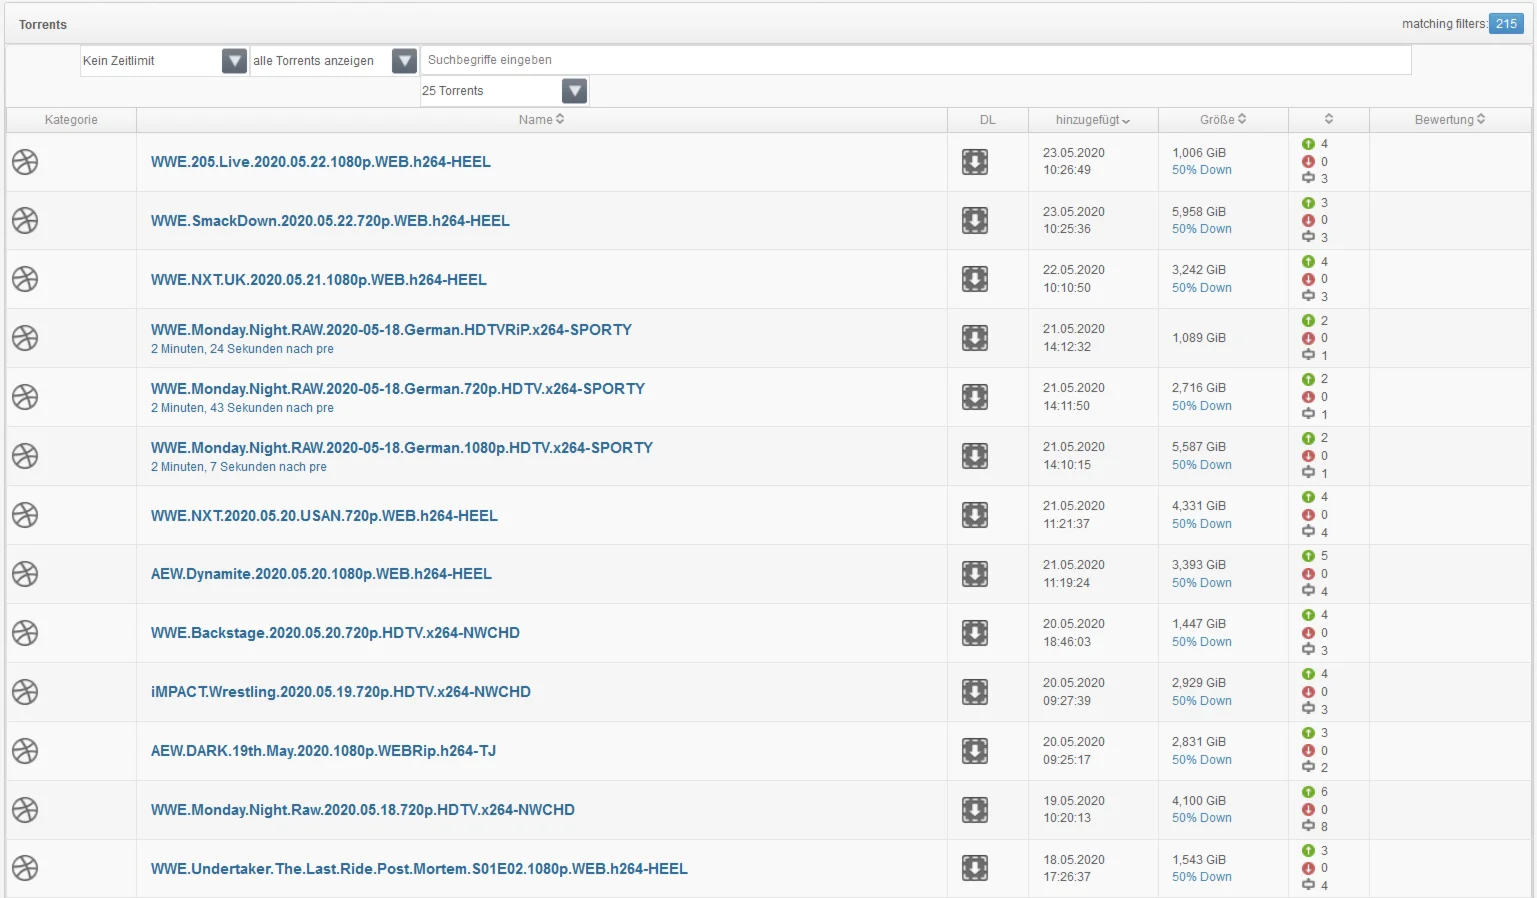Image resolution: width=1537 pixels, height=898 pixels.
Task: Download WWE.205.Live torrent via DL icon
Action: 974,162
